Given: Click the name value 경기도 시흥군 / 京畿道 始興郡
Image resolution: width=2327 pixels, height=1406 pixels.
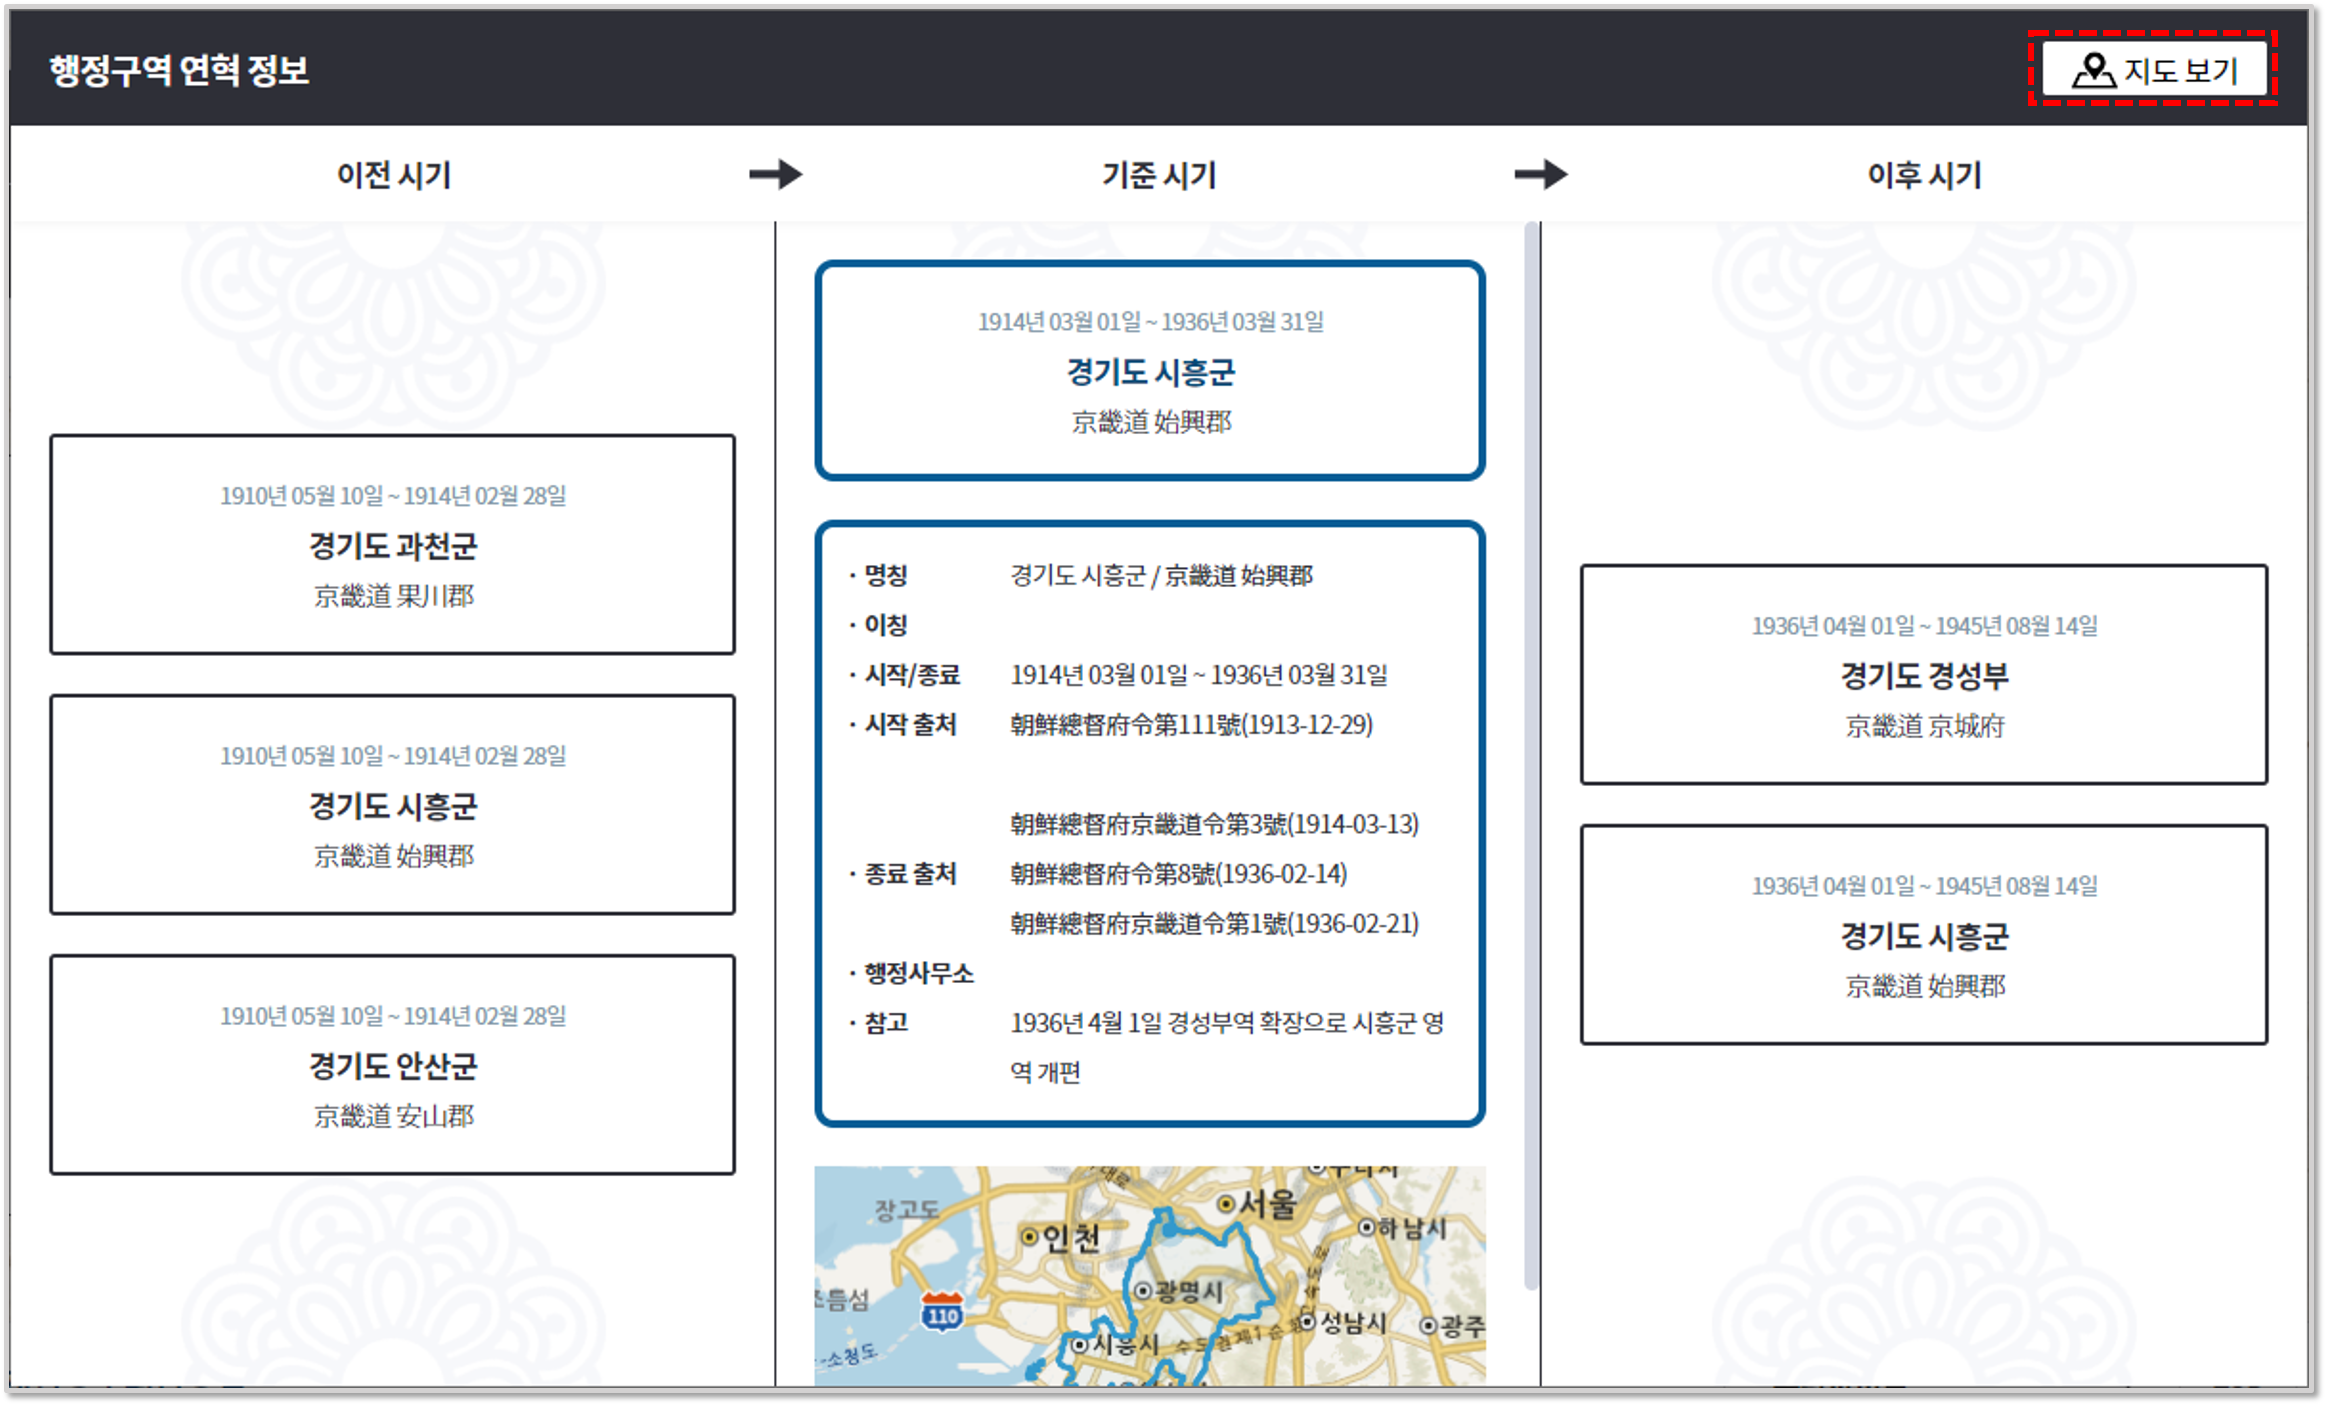Looking at the screenshot, I should point(1161,575).
